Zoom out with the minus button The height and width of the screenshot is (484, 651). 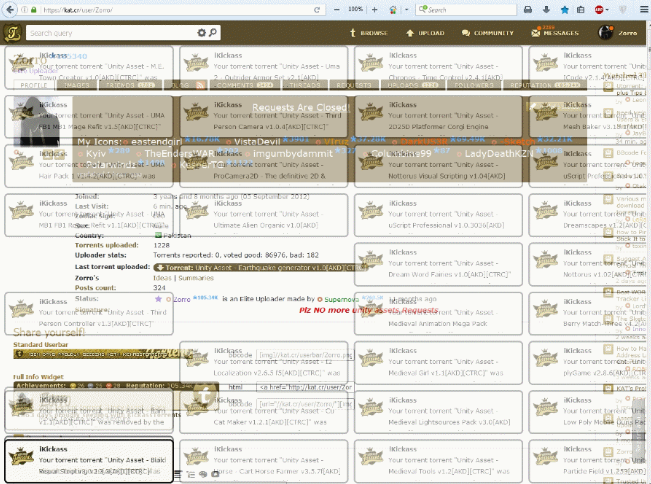pyautogui.click(x=337, y=10)
